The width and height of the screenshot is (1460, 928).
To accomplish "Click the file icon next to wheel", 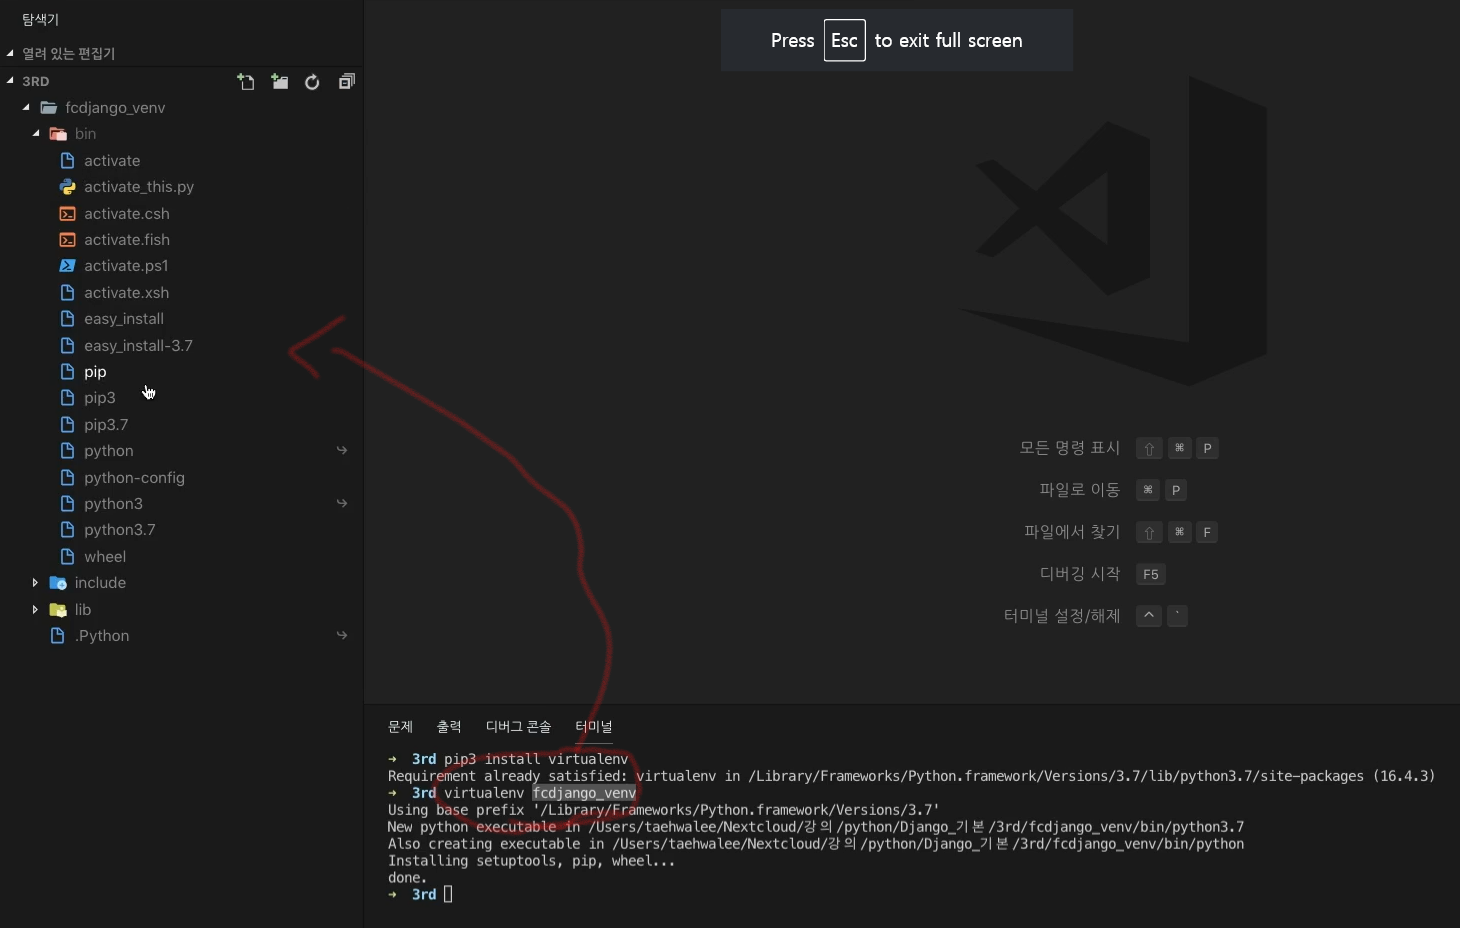I will (67, 557).
